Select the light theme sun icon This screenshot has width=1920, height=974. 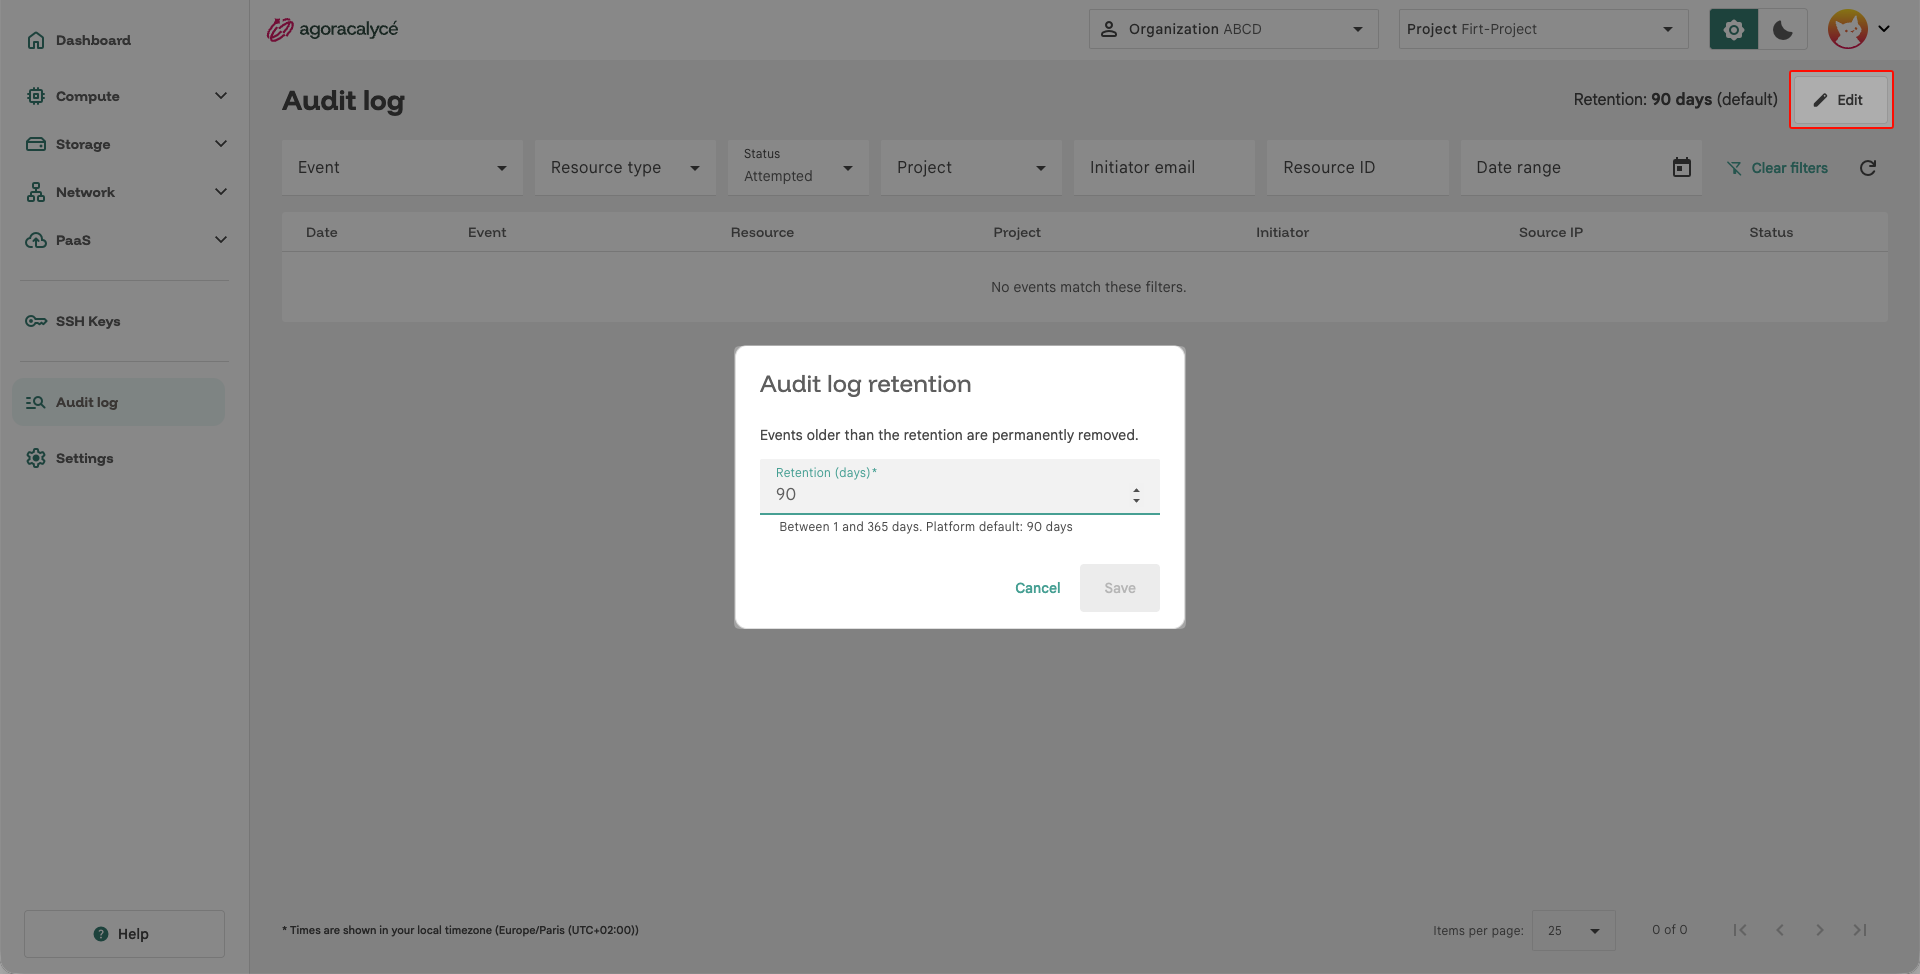tap(1734, 29)
